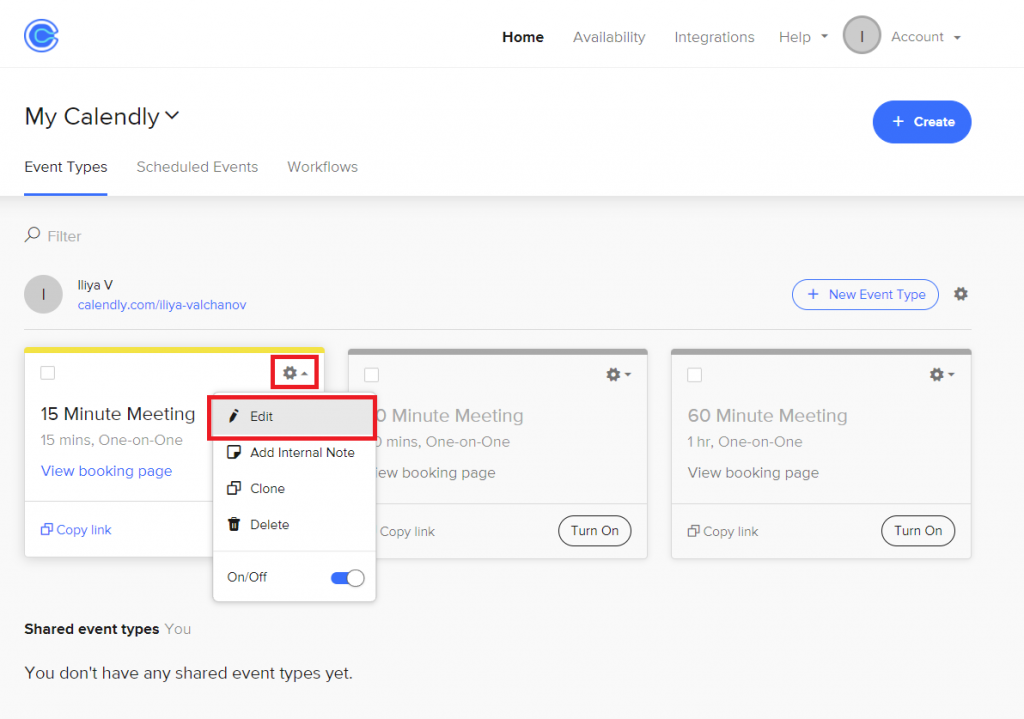This screenshot has width=1024, height=719.
Task: Click Turn On for the 60 Minute Meeting
Action: coord(918,531)
